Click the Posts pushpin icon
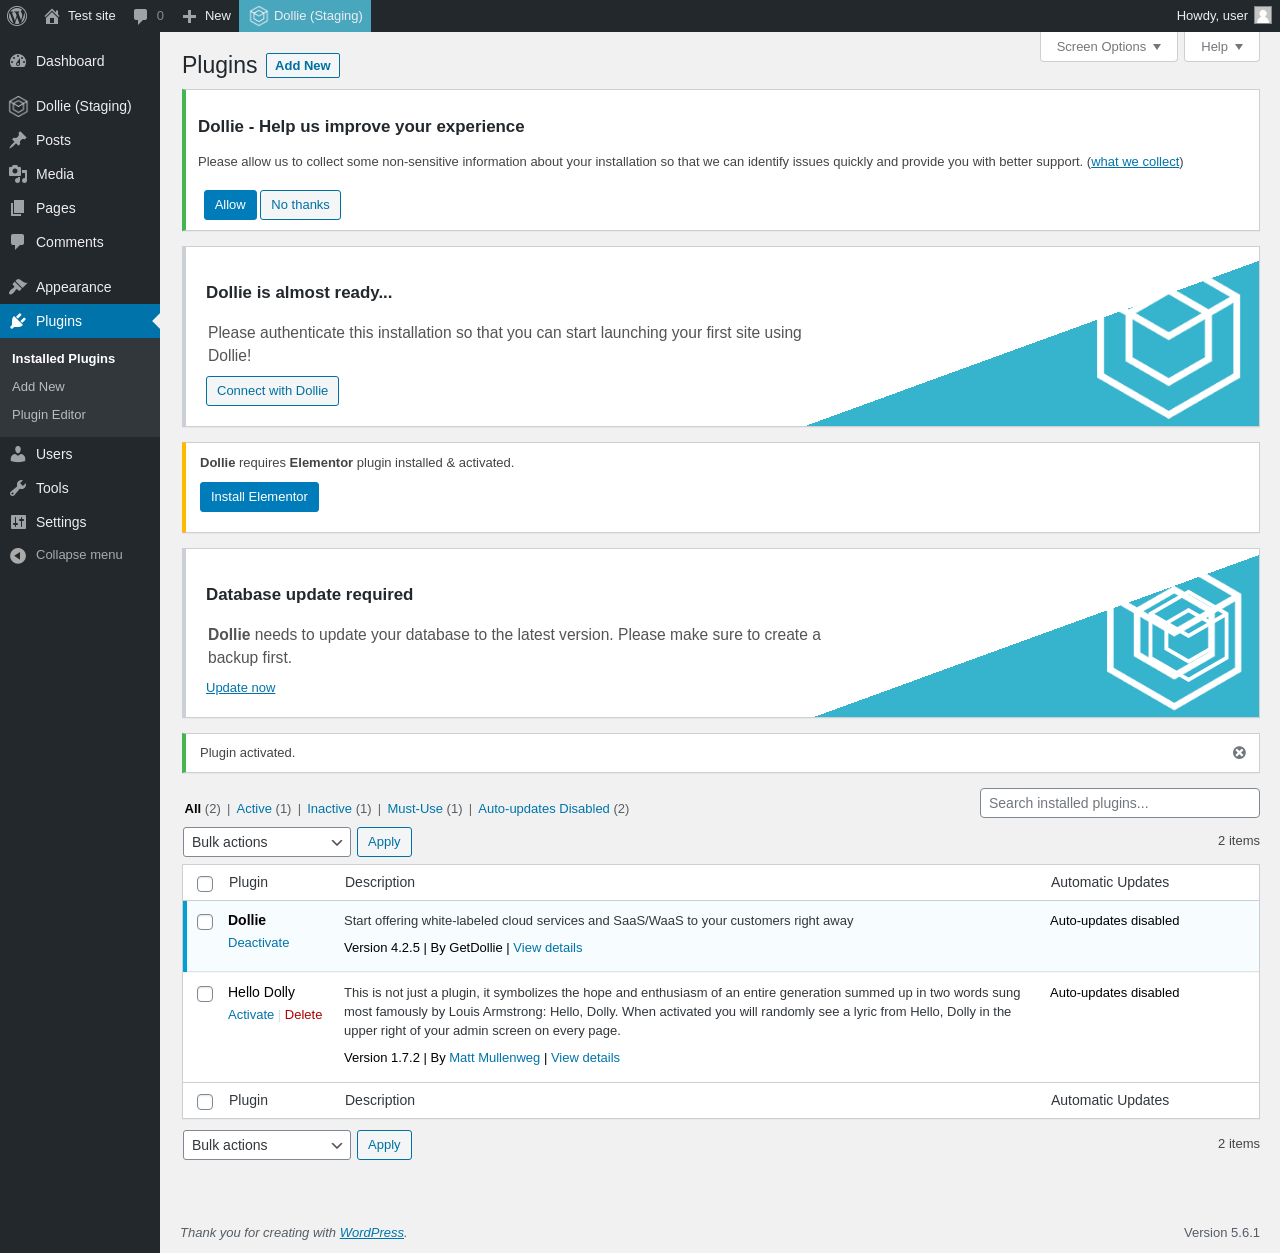The image size is (1280, 1253). [x=18, y=140]
